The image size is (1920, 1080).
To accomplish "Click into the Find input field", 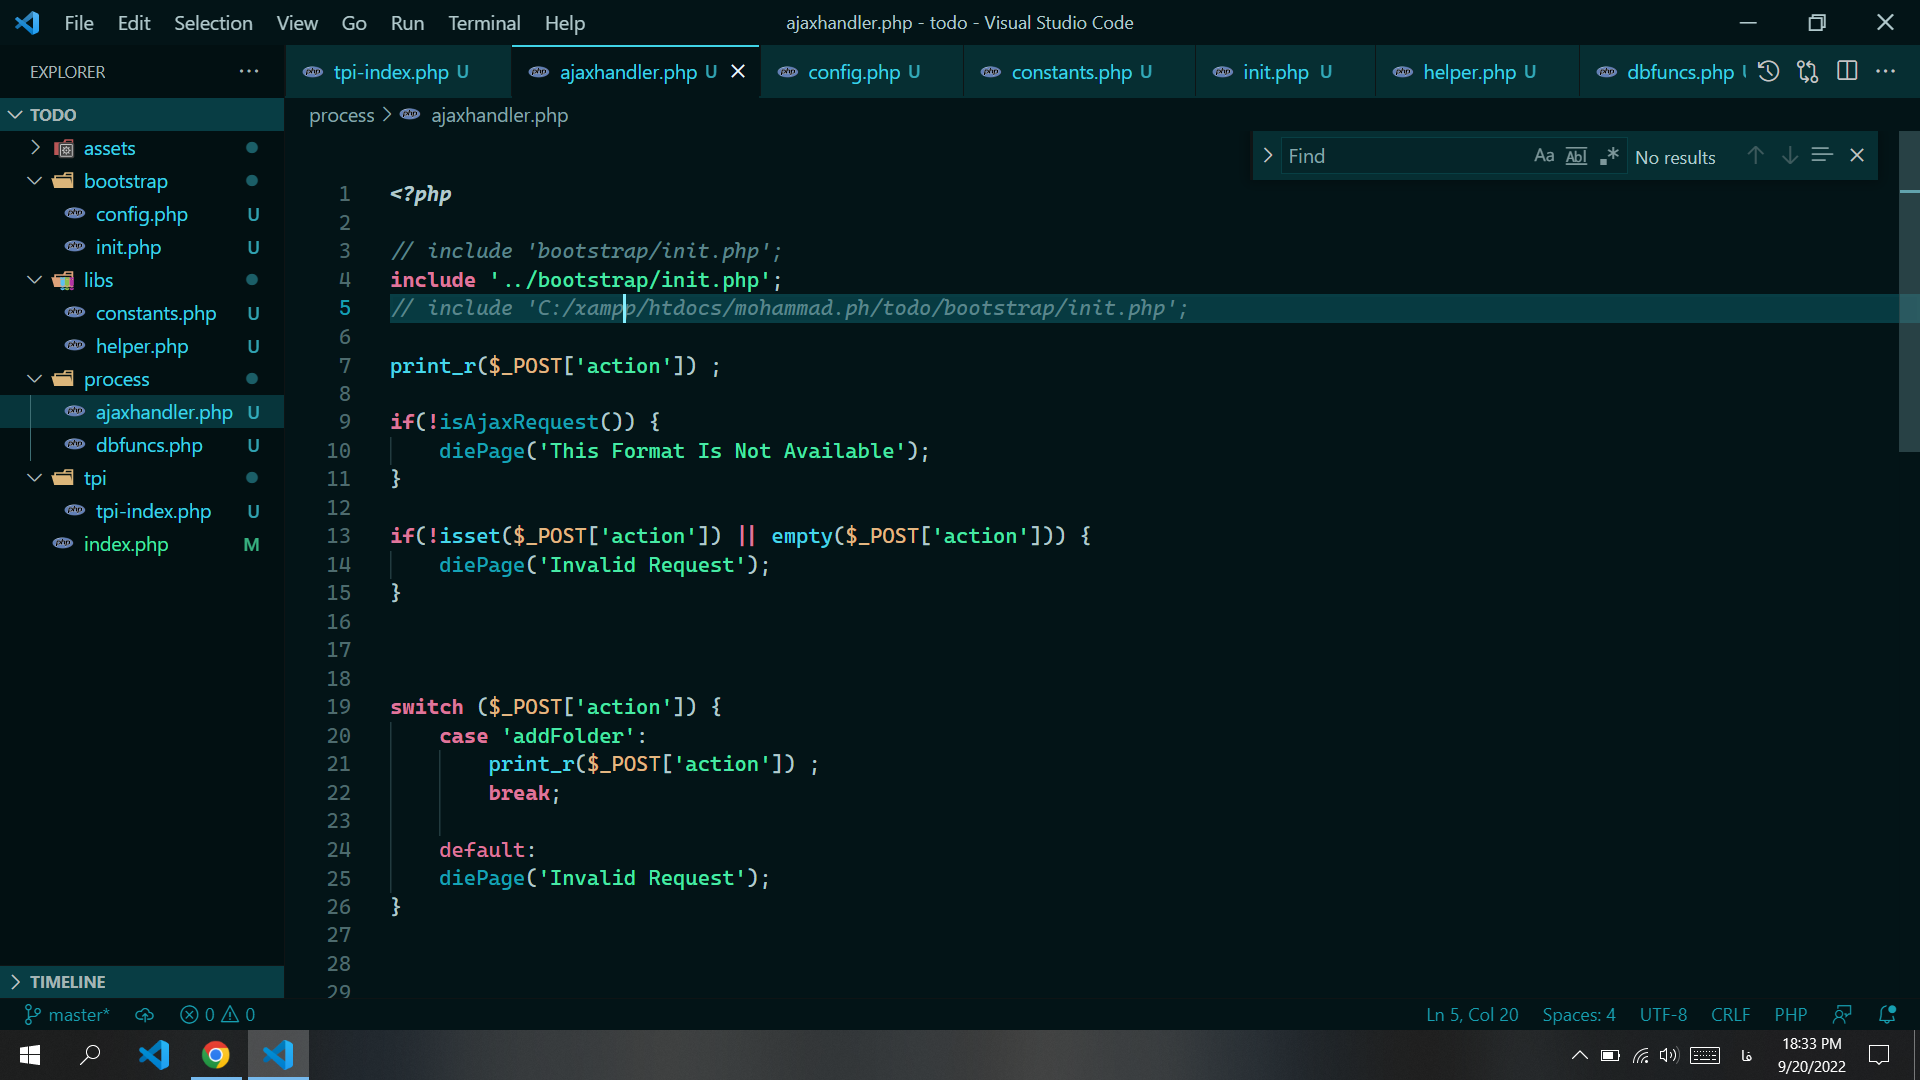I will [x=1405, y=156].
